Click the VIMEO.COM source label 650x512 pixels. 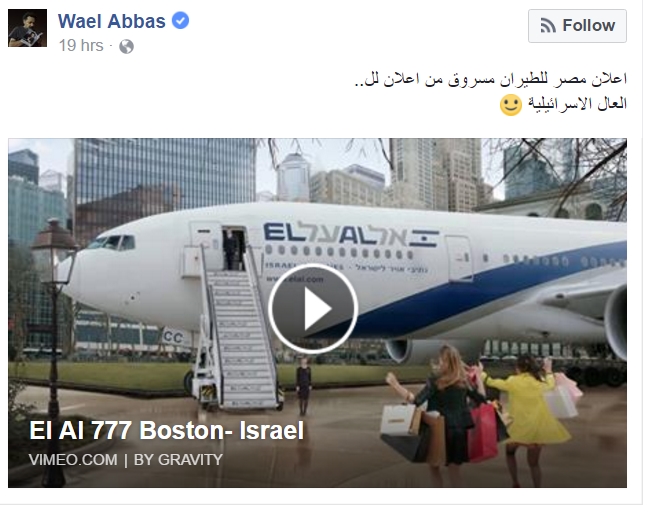[x=73, y=460]
